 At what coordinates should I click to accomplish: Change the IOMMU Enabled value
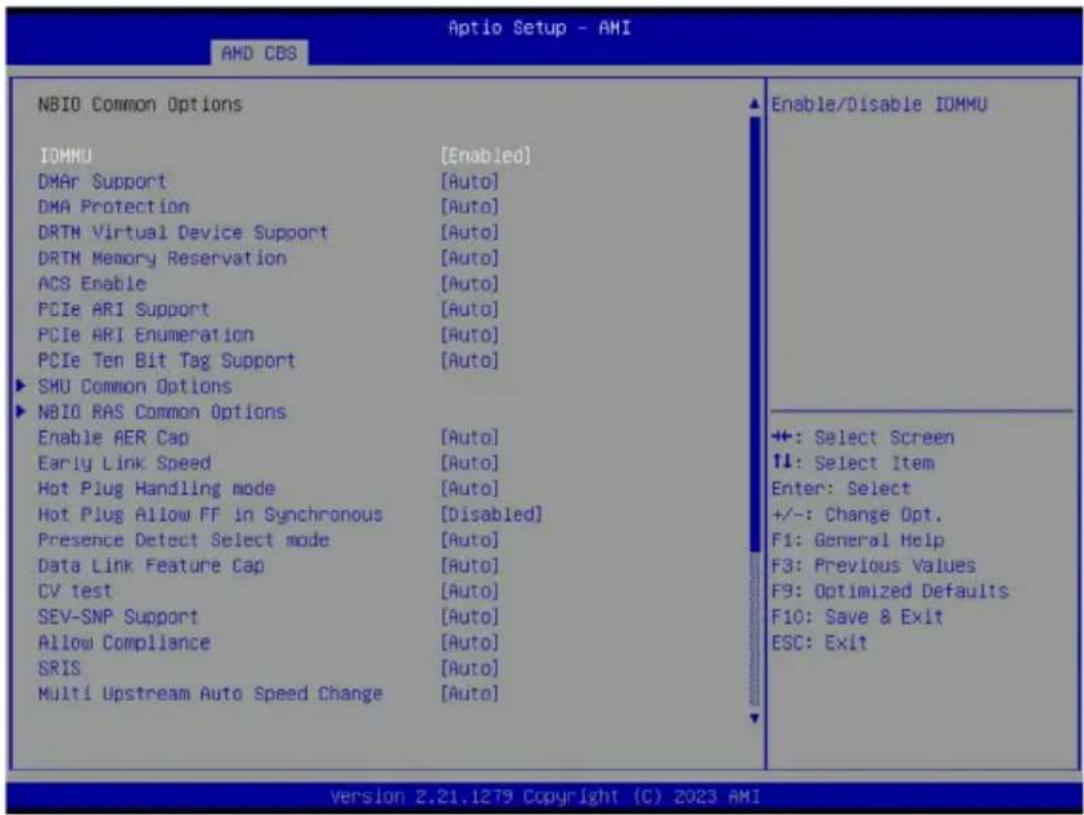pyautogui.click(x=486, y=156)
